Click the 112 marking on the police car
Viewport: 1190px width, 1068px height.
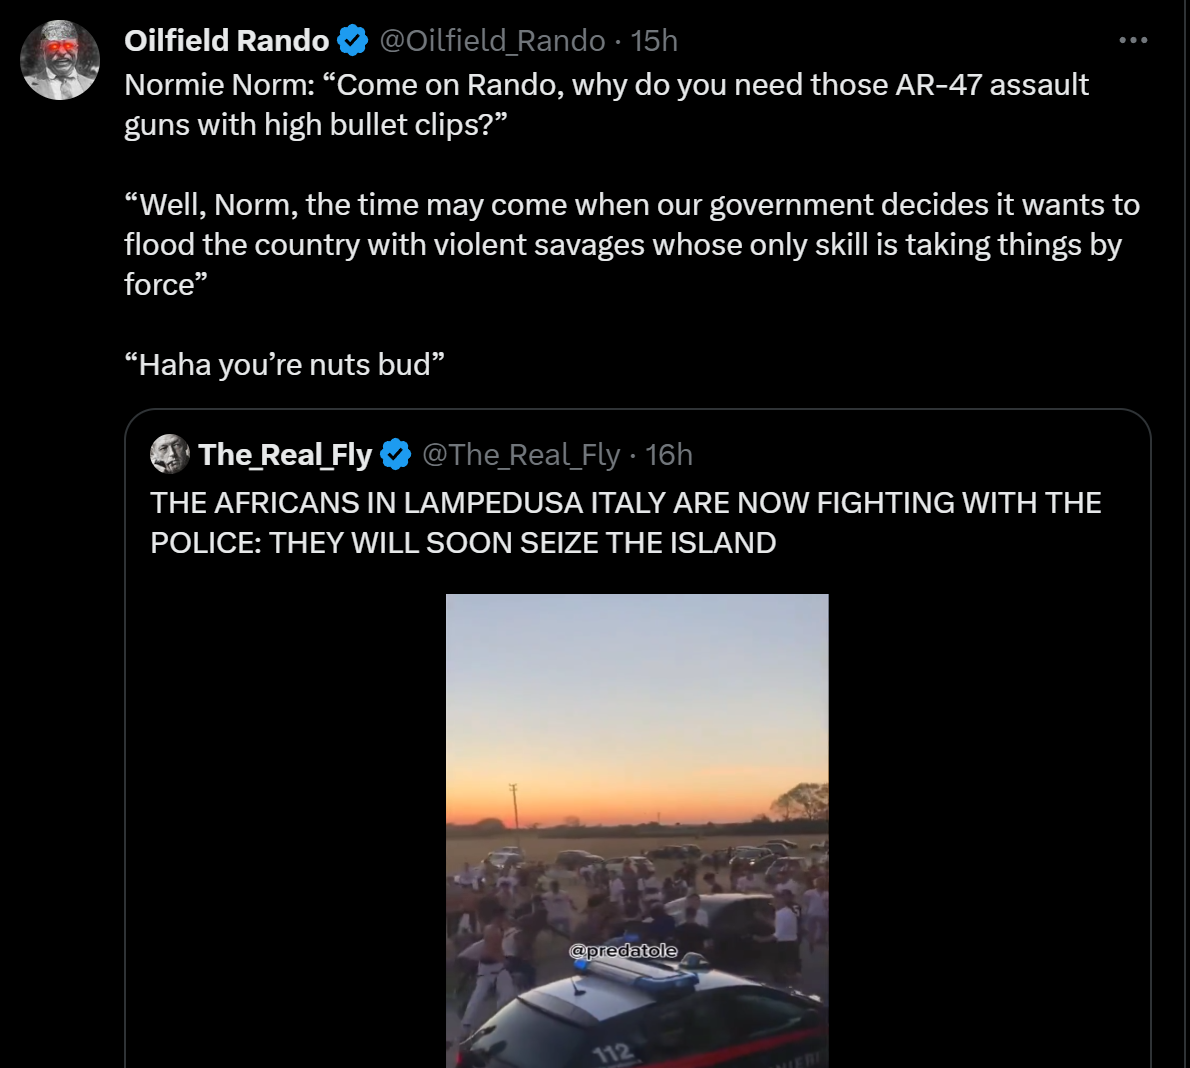click(611, 1051)
